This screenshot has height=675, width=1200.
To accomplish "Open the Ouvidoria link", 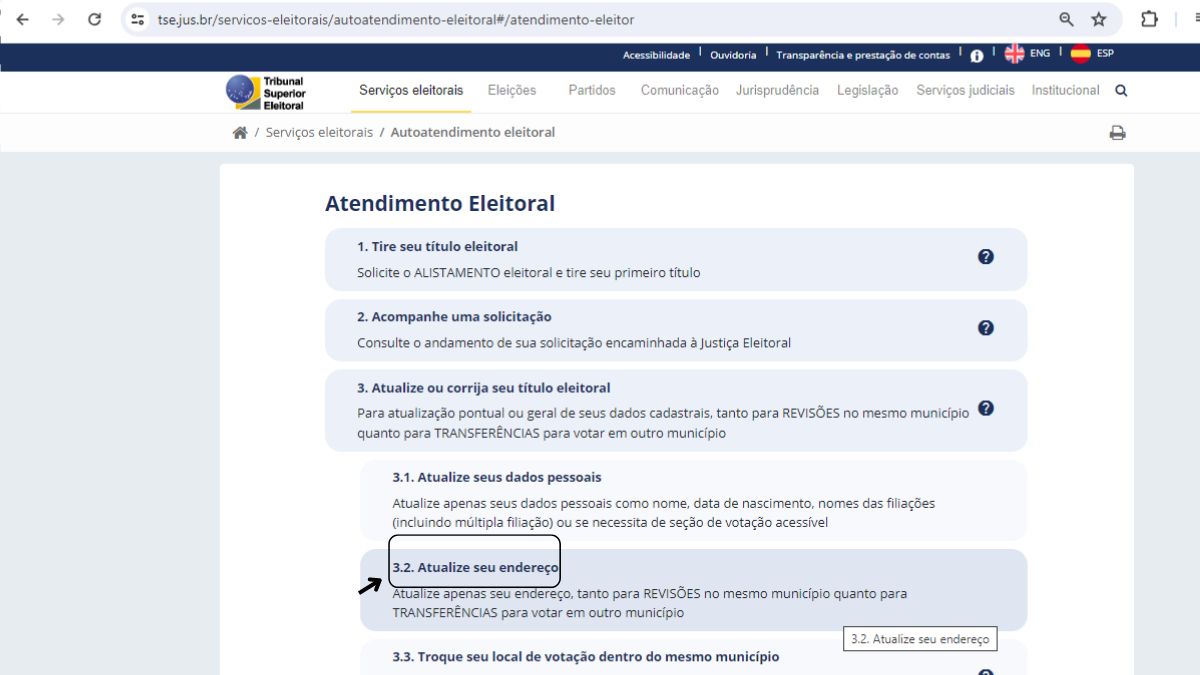I will [733, 55].
